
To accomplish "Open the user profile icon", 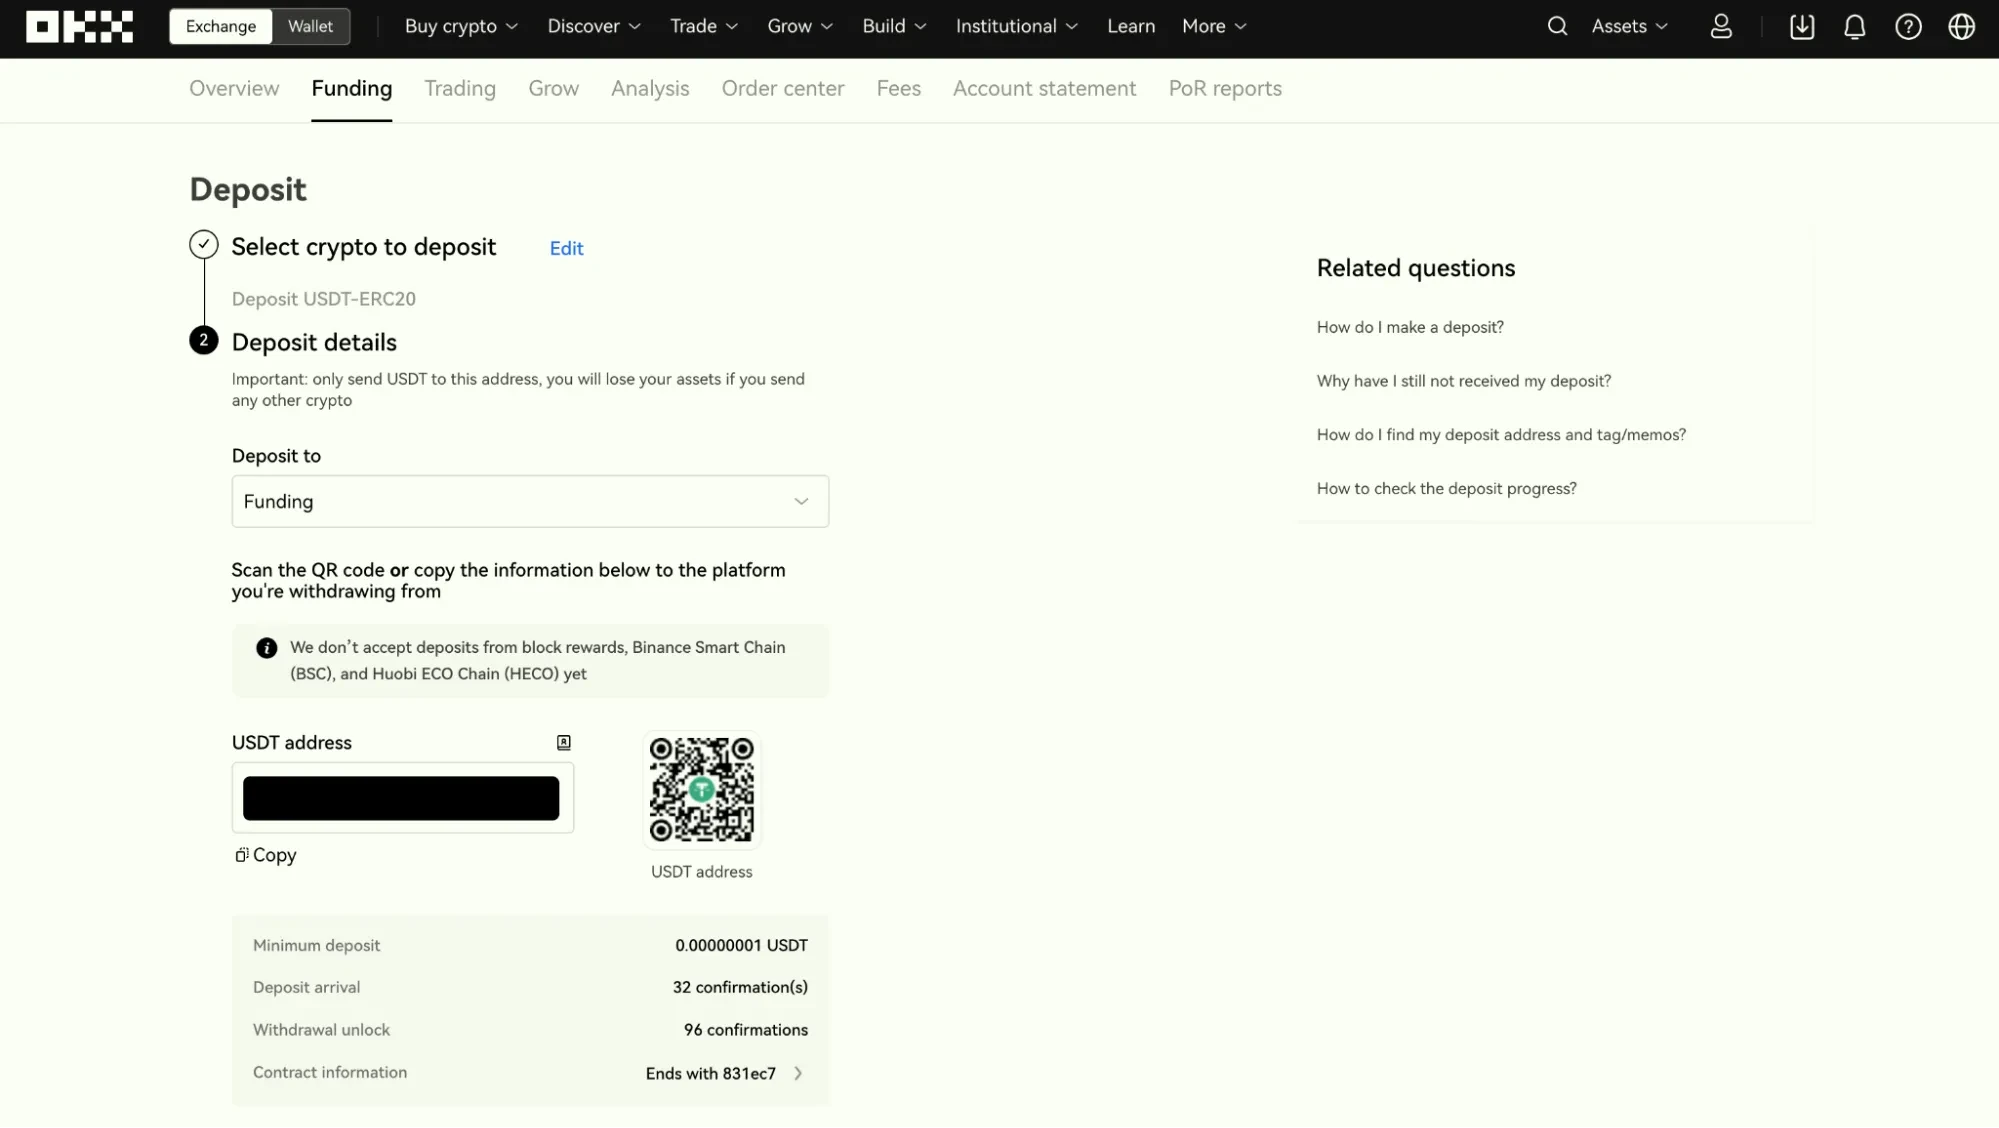I will 1721,27.
